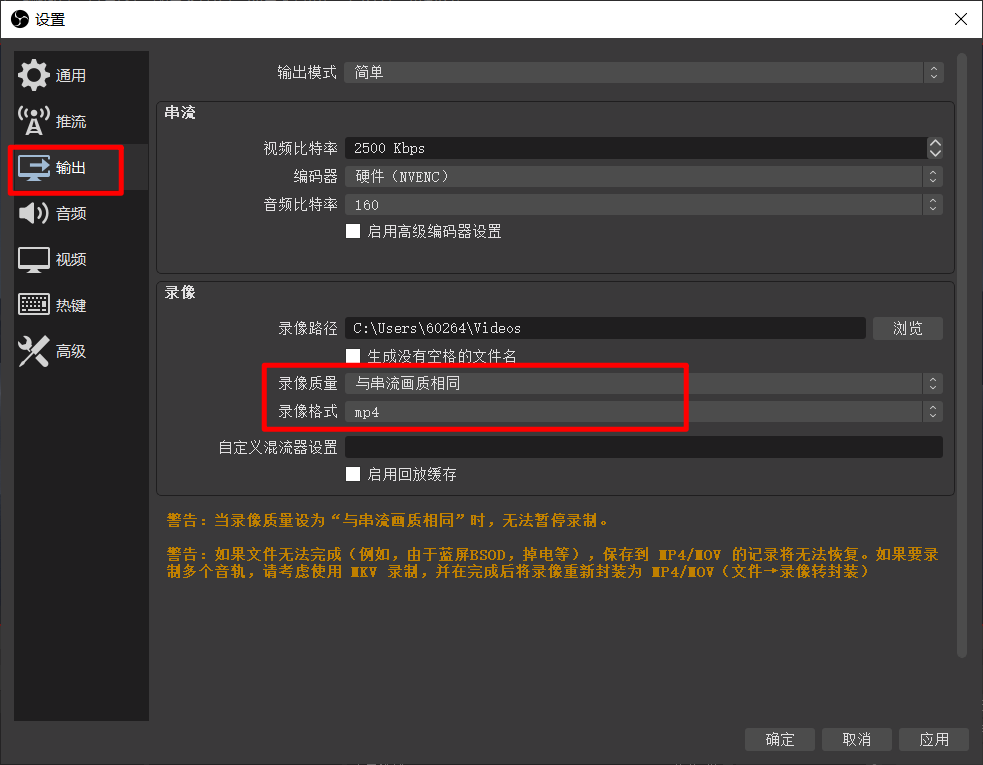The height and width of the screenshot is (765, 983).
Task: Switch to the 视频 settings tab label
Action: 71,260
